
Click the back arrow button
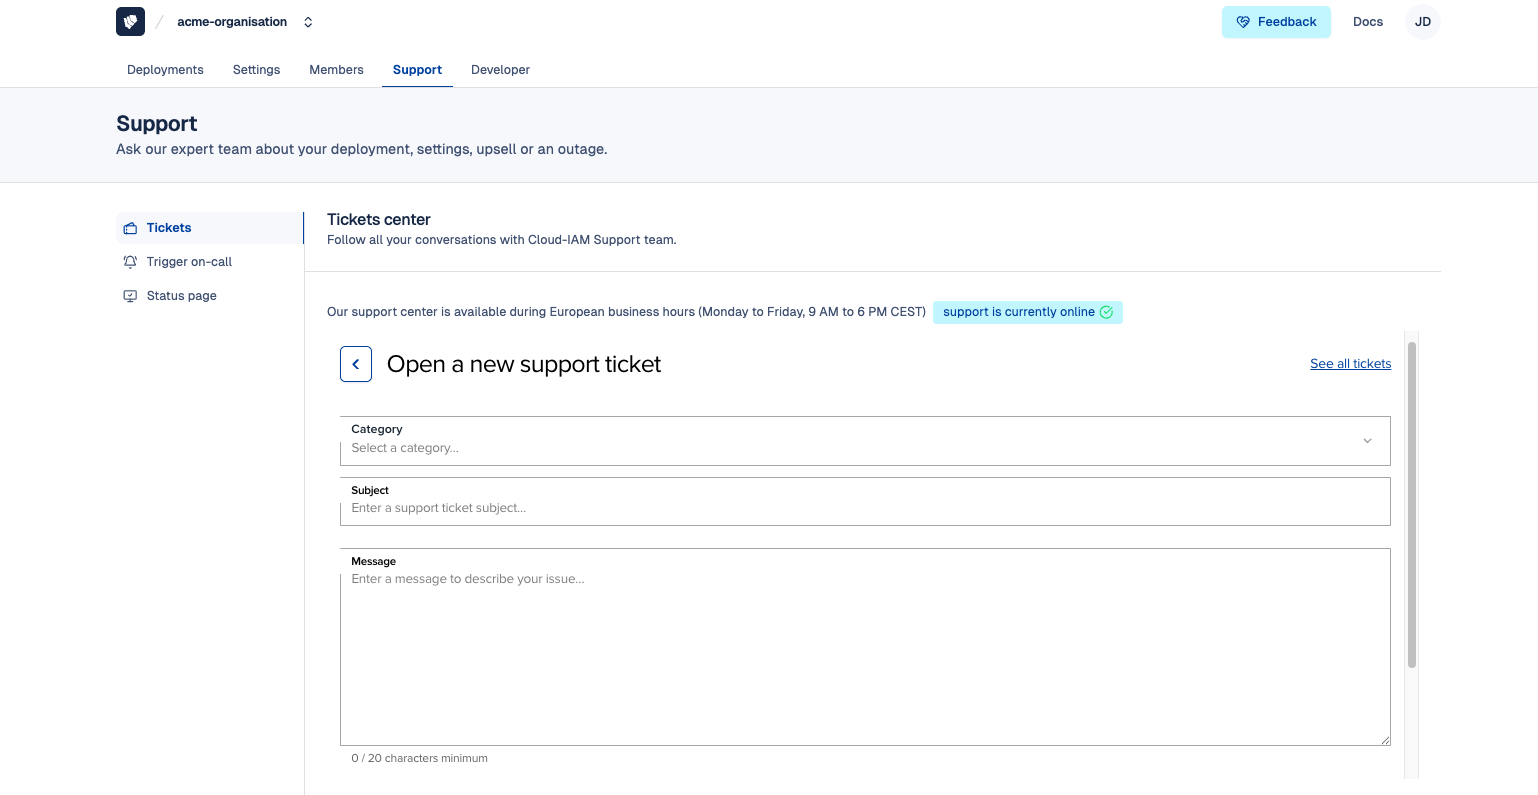pos(356,364)
